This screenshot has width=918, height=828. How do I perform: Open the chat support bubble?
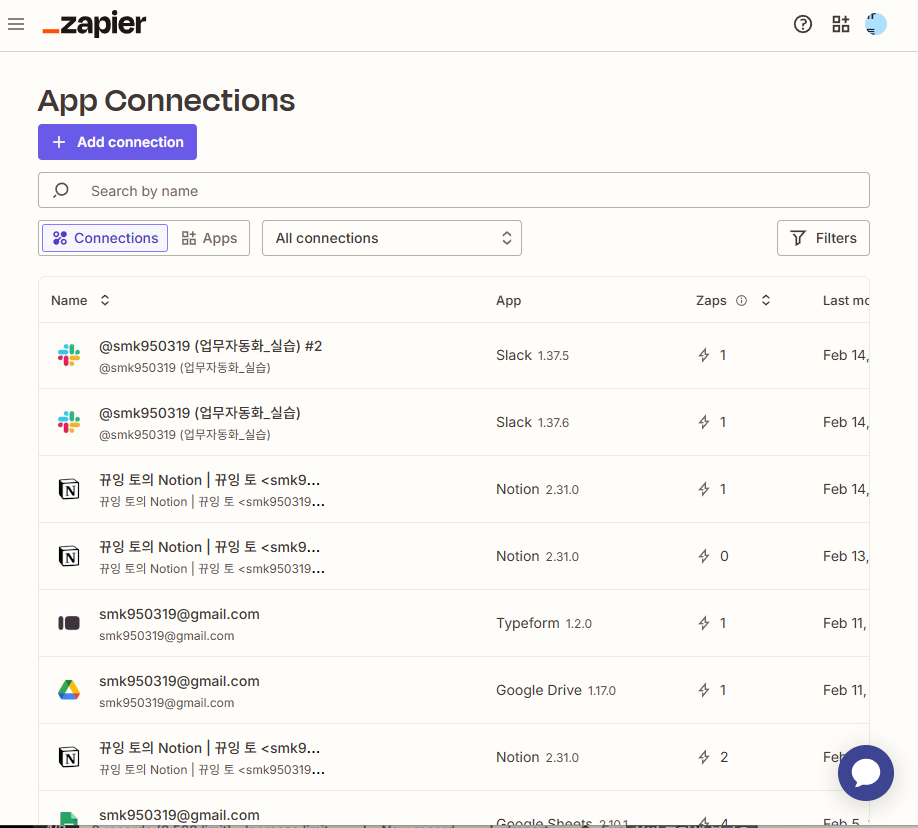(865, 773)
